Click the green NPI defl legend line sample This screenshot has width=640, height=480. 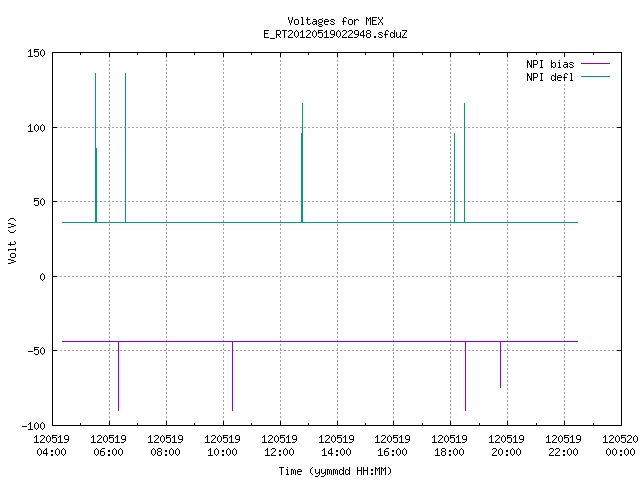595,77
